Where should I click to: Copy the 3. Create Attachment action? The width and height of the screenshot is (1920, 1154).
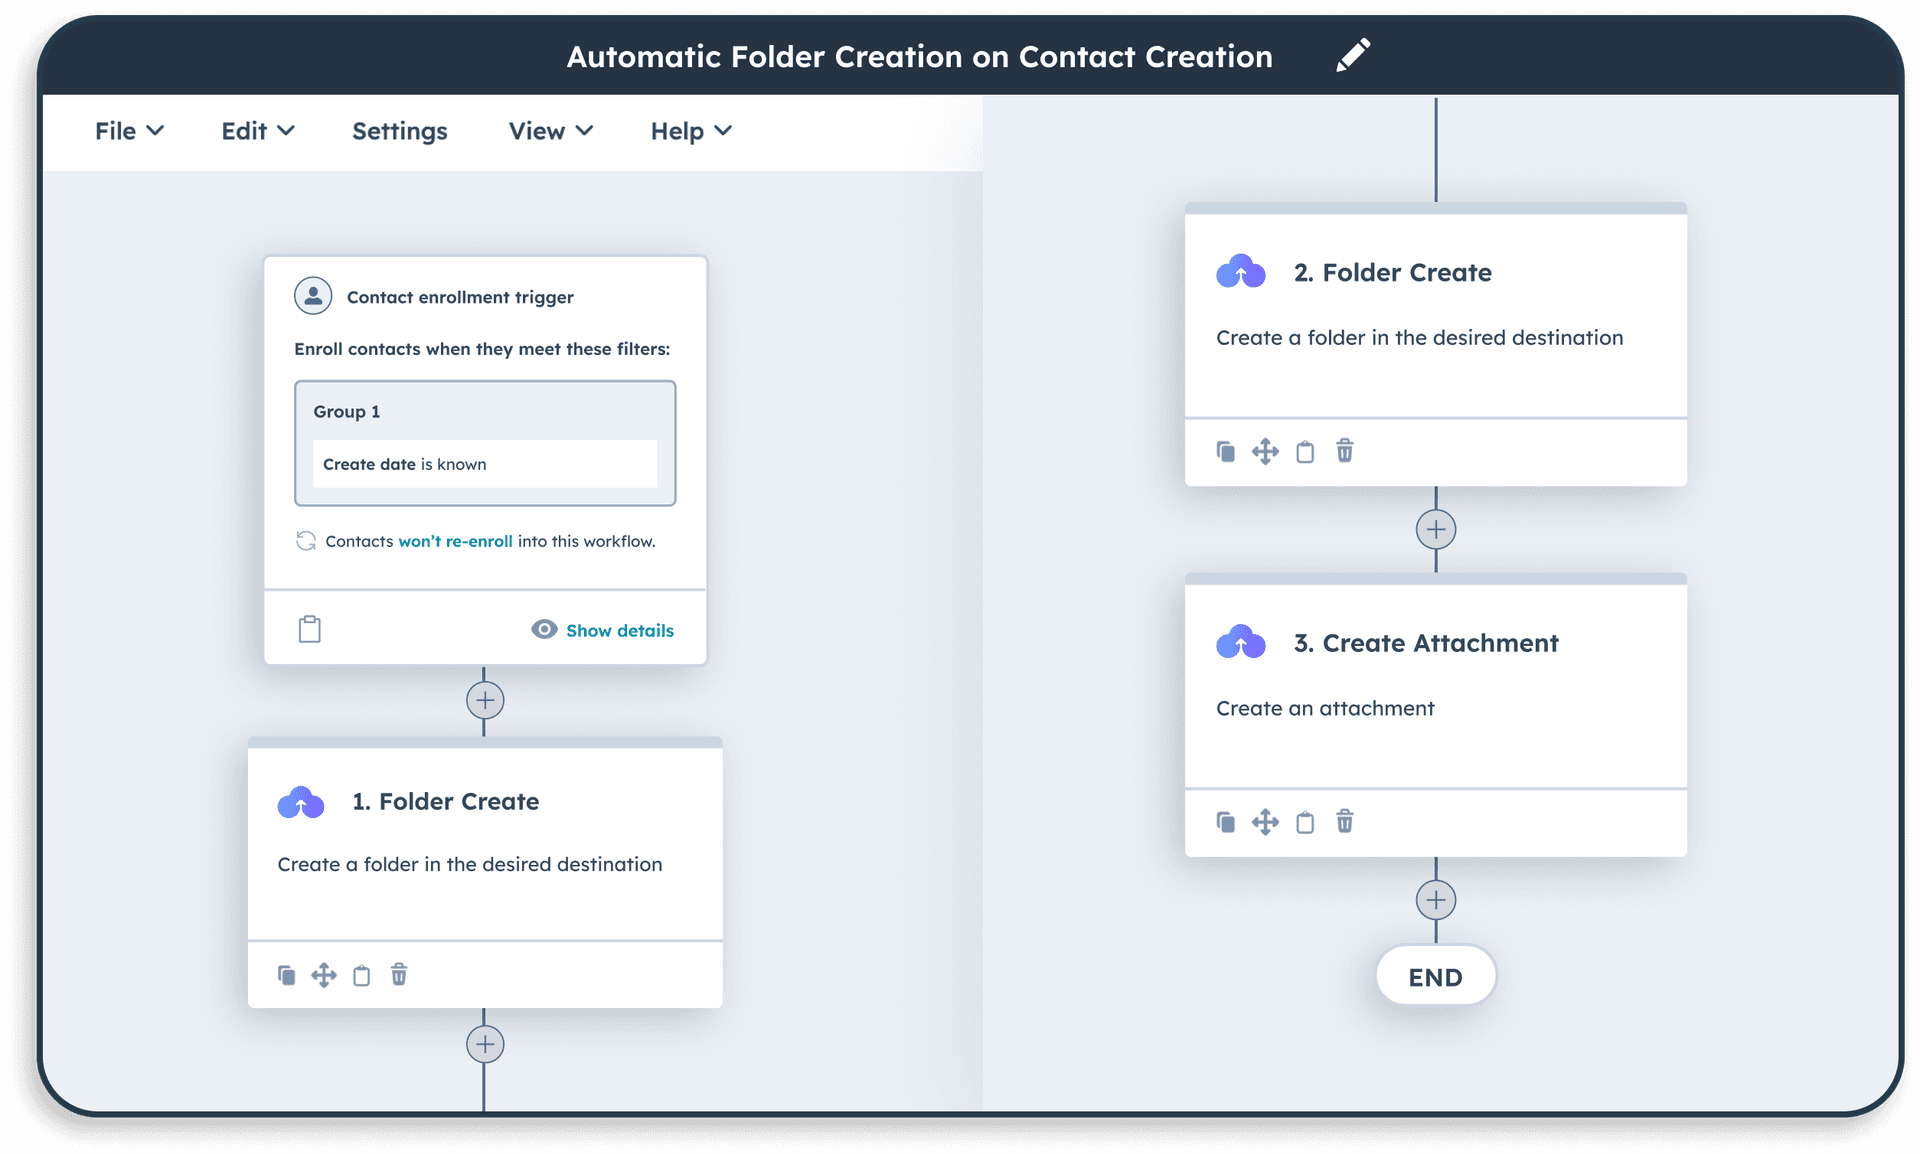1226,822
